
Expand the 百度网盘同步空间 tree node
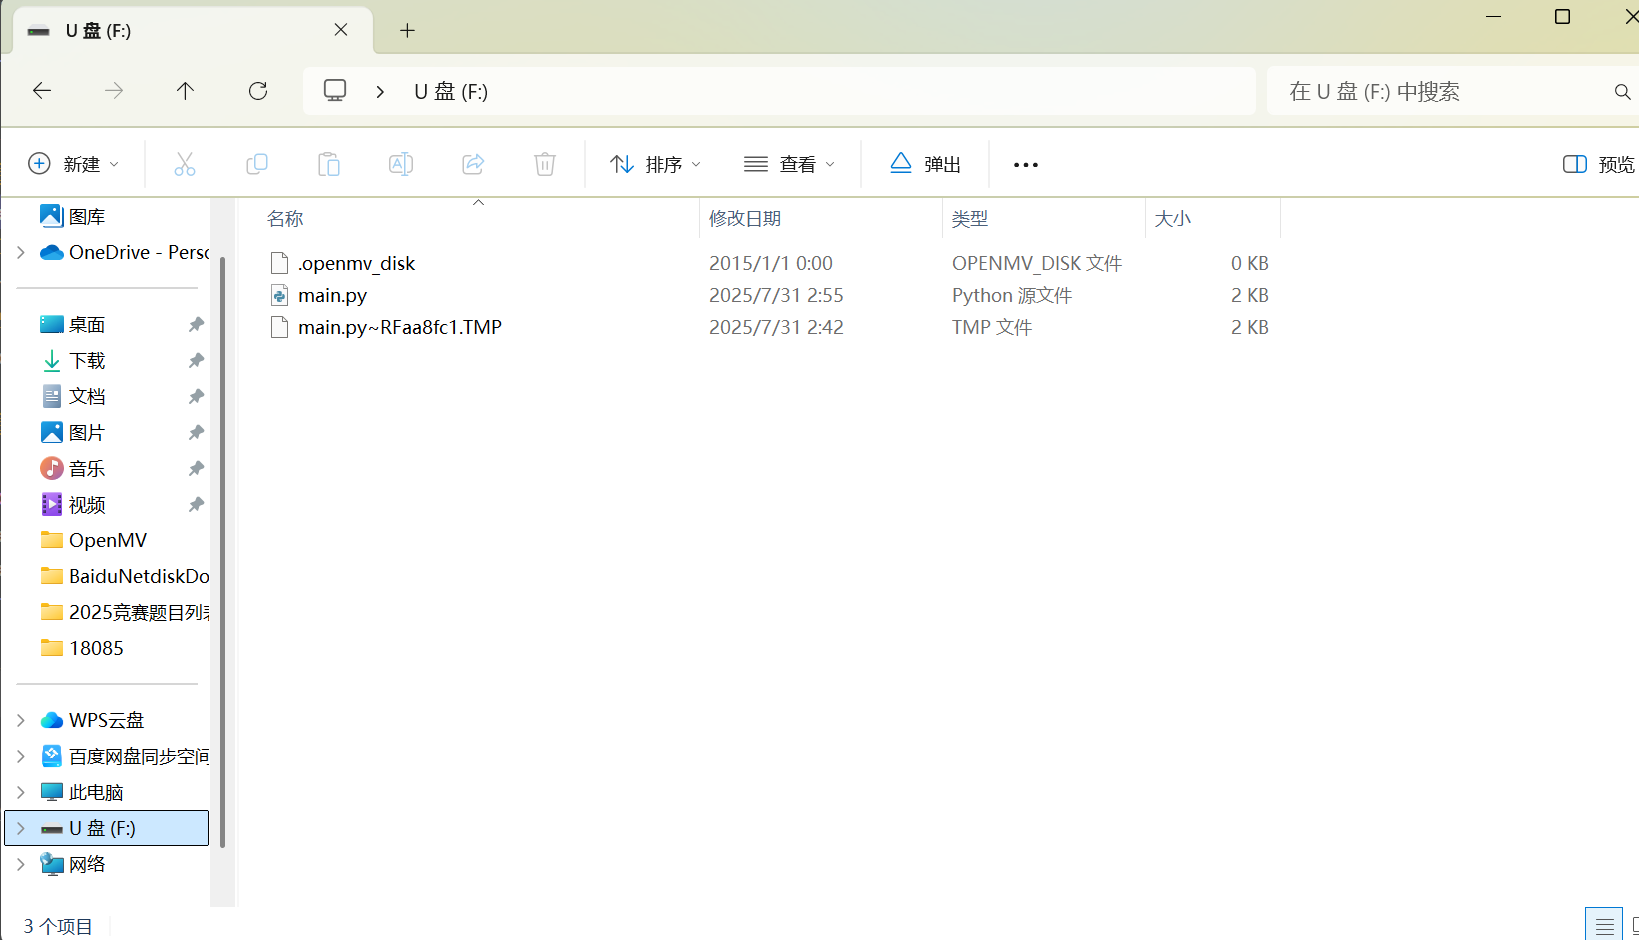coord(21,756)
